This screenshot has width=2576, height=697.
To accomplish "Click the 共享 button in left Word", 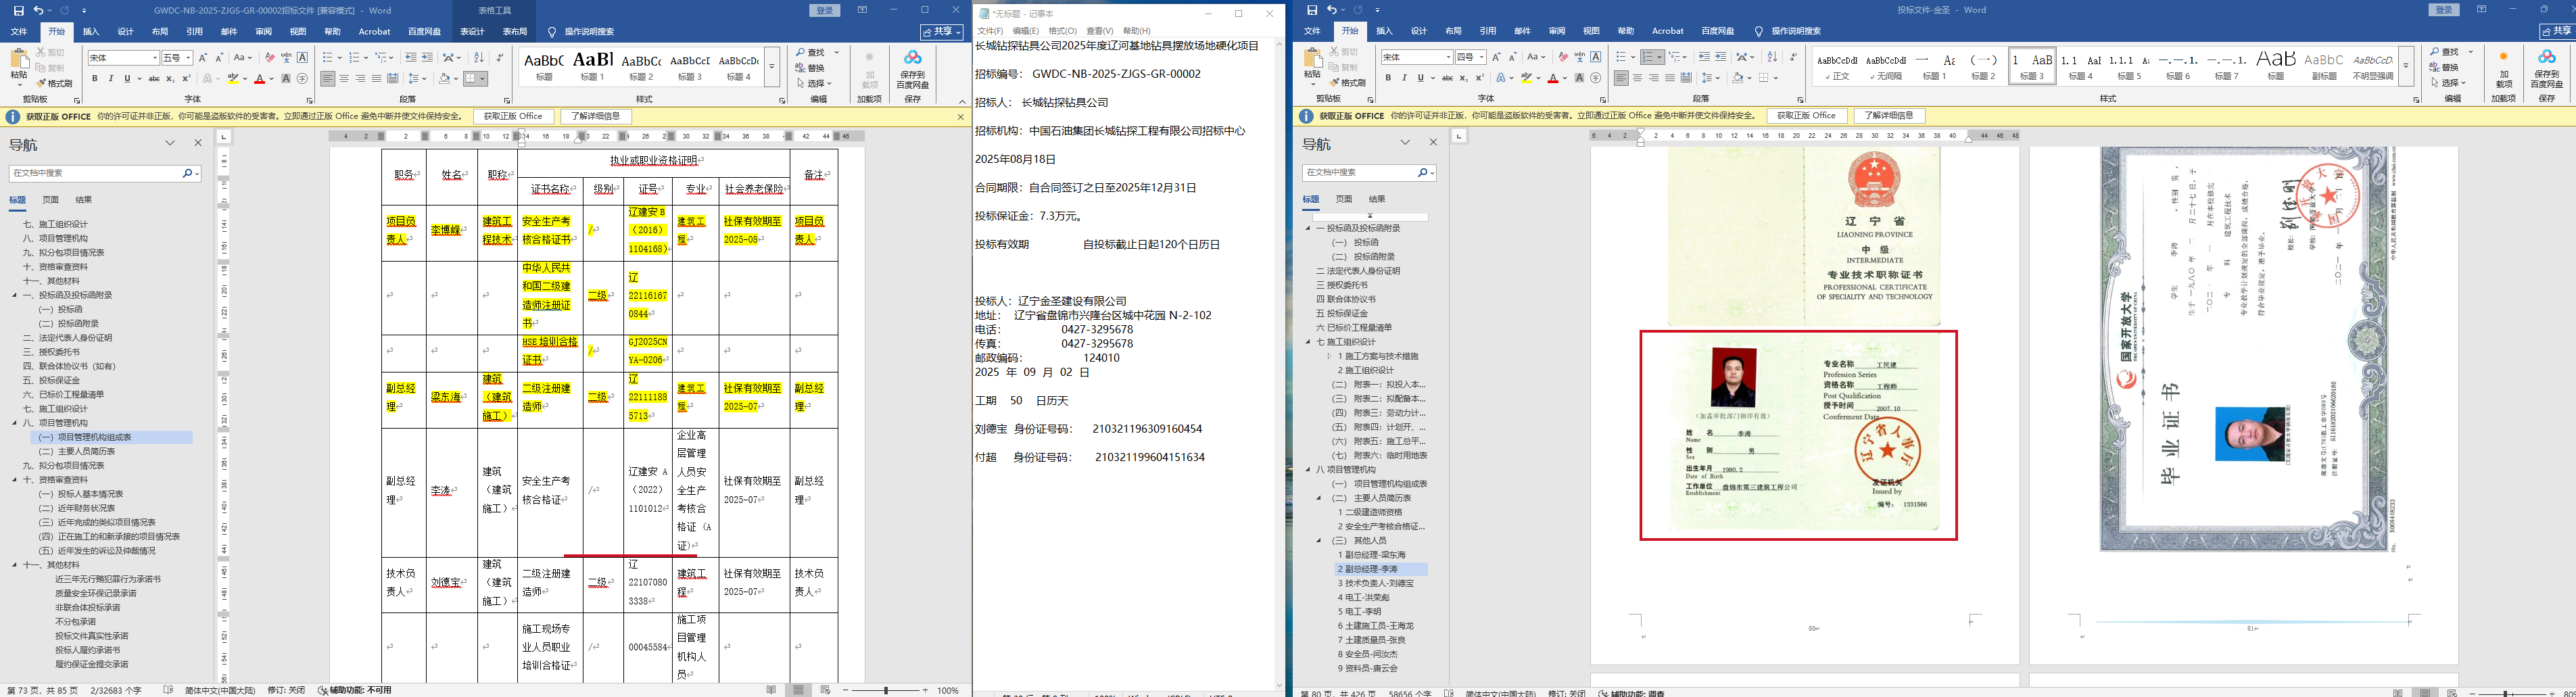I will [x=942, y=32].
